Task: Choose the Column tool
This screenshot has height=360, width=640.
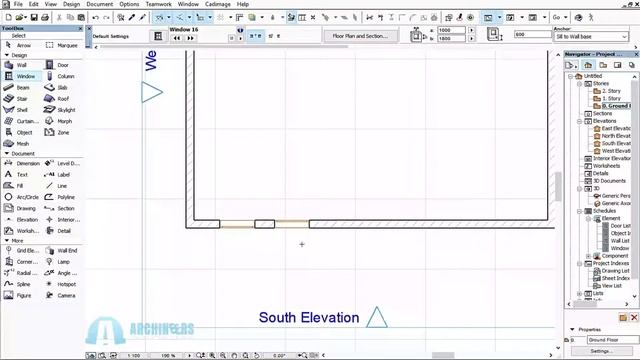Action: pyautogui.click(x=60, y=76)
